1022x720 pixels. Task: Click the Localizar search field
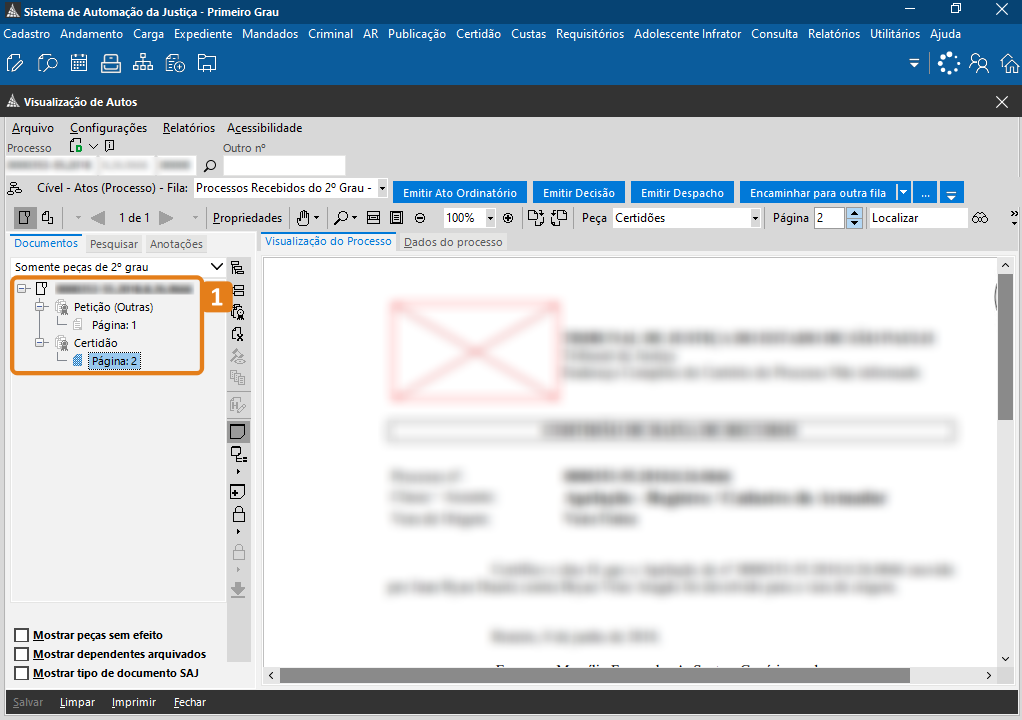coord(918,218)
